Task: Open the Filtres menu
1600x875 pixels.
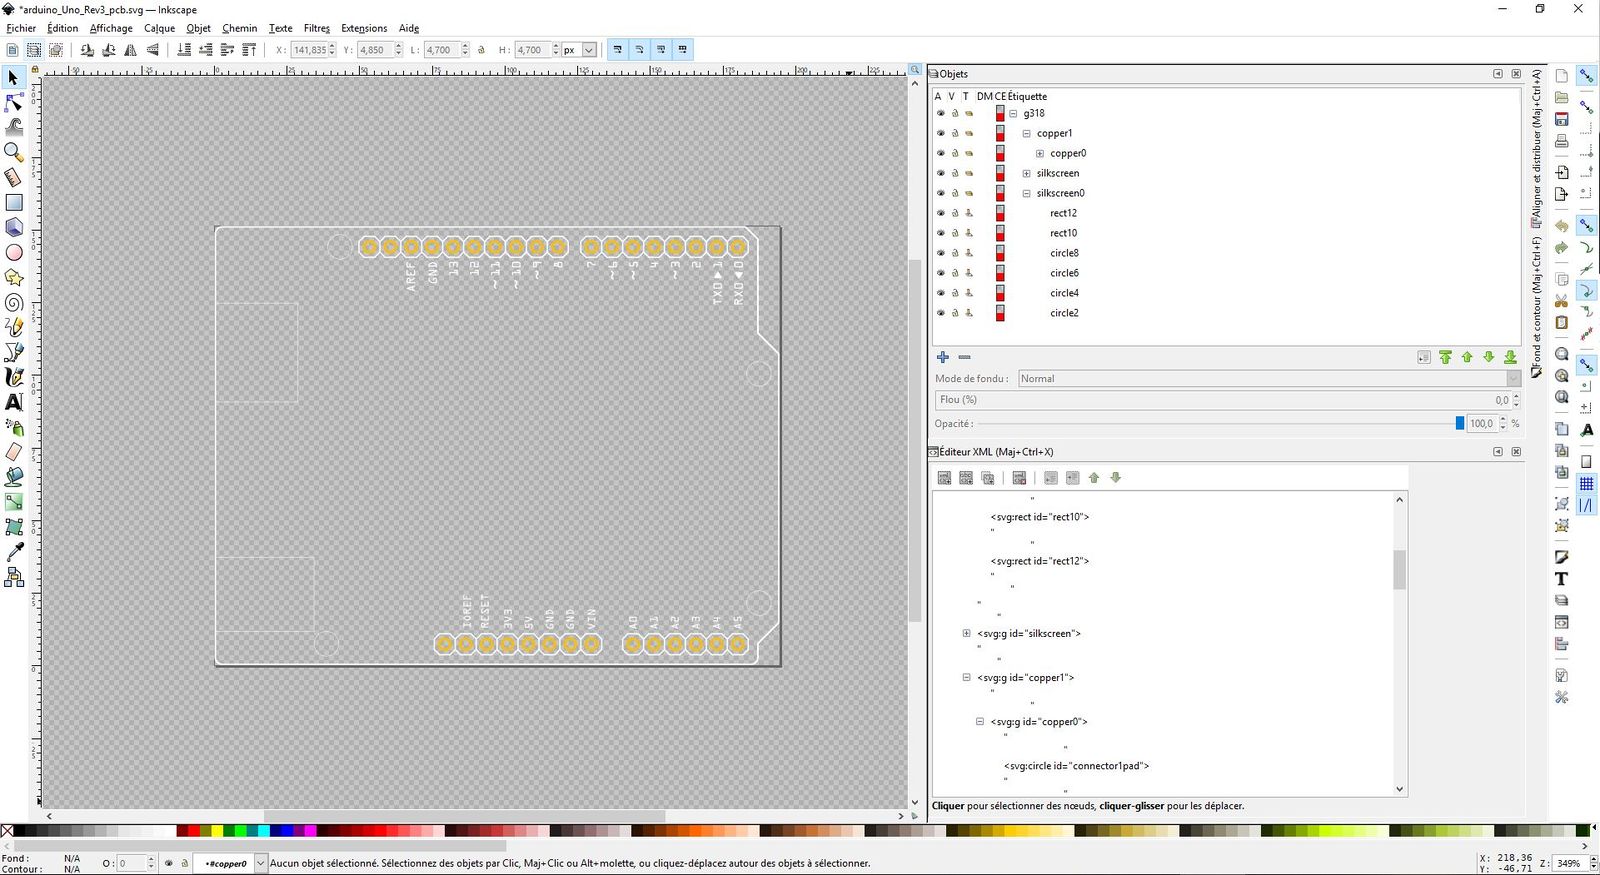Action: (x=316, y=28)
